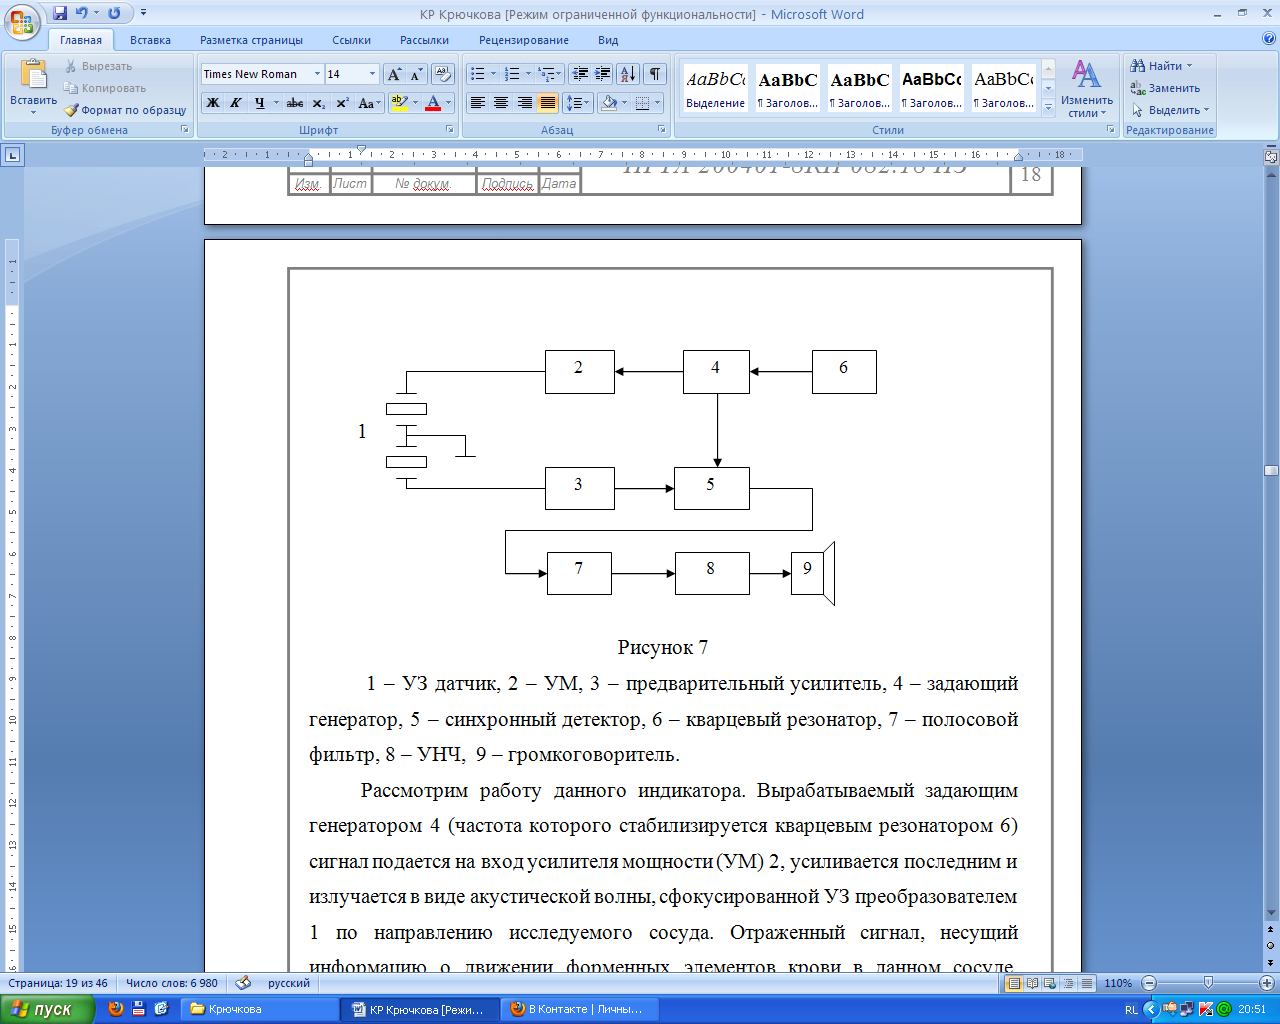The height and width of the screenshot is (1024, 1280).
Task: Click the Office button
Action: (22, 20)
